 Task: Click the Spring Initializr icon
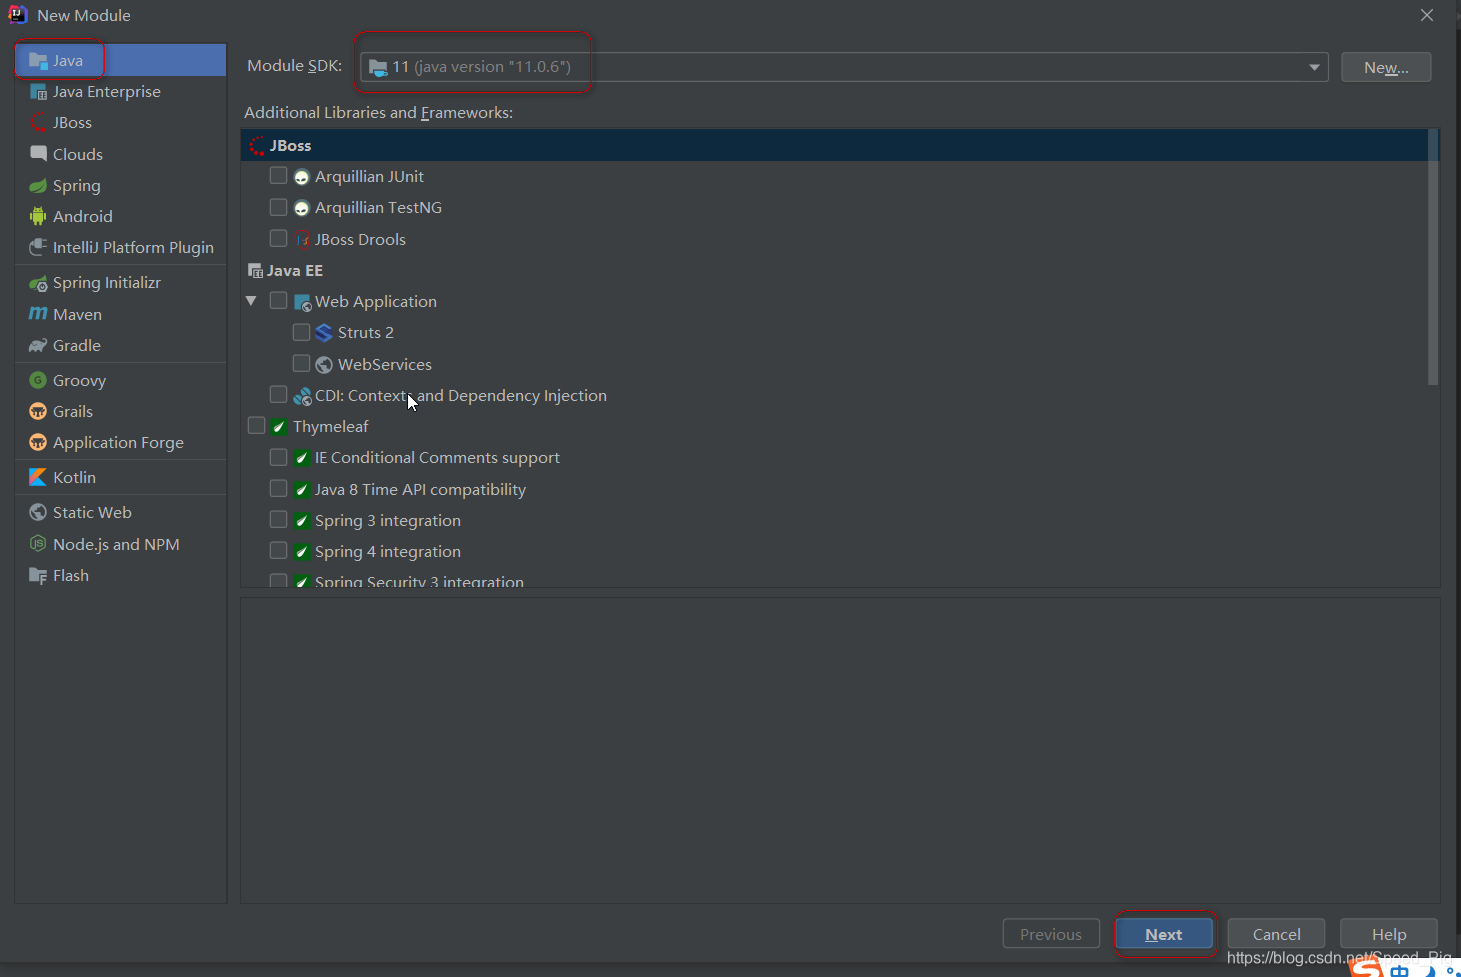[x=38, y=283]
